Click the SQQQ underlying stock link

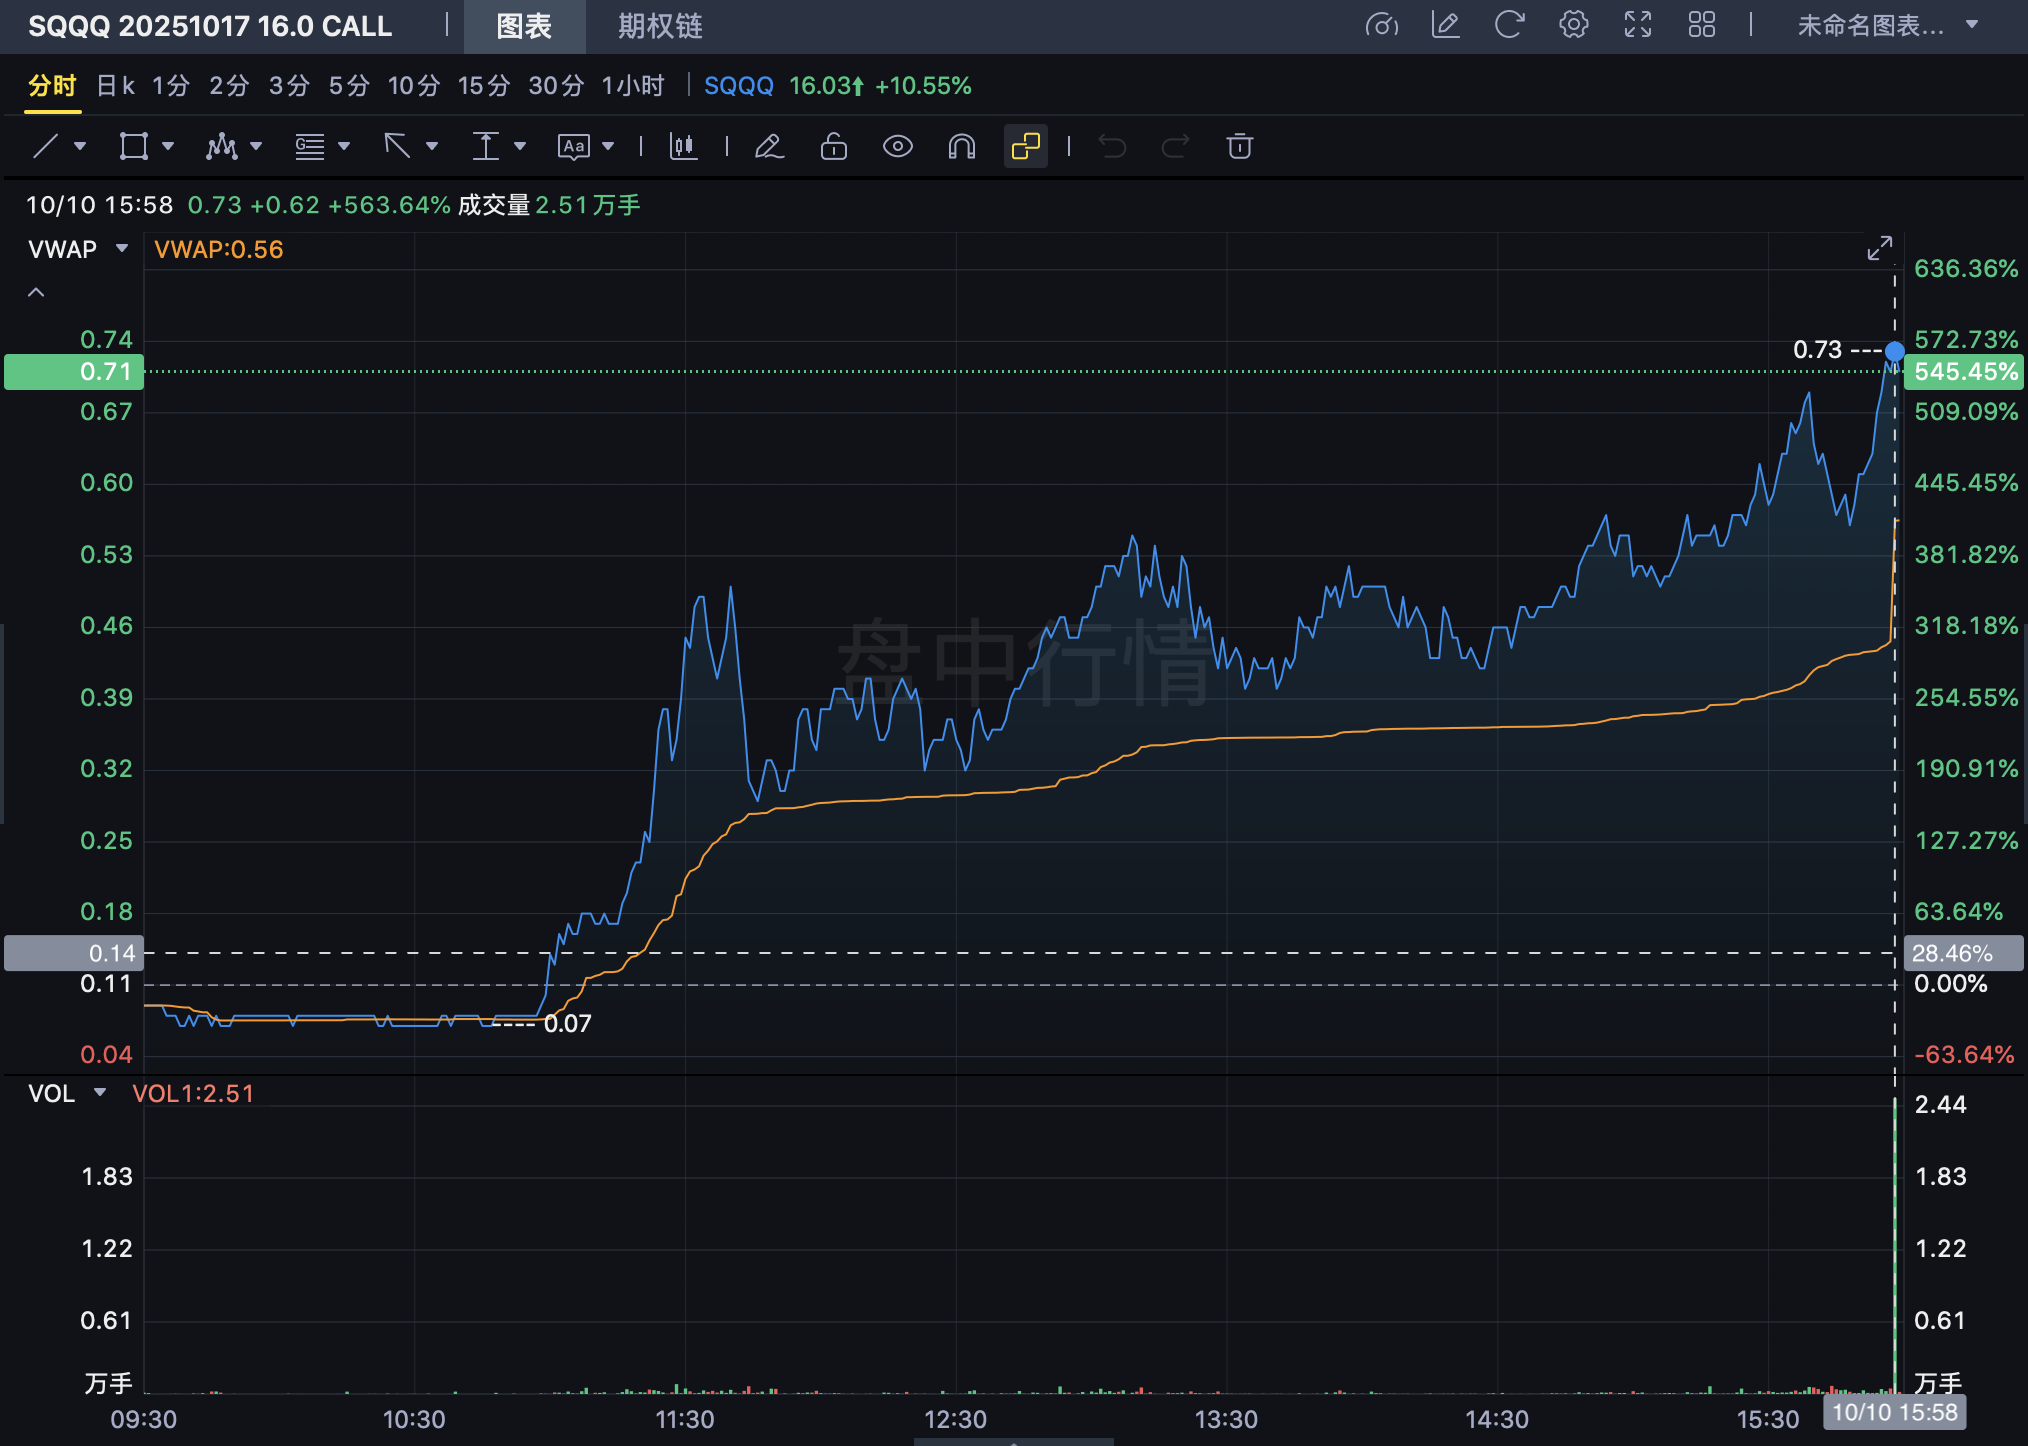(x=738, y=86)
